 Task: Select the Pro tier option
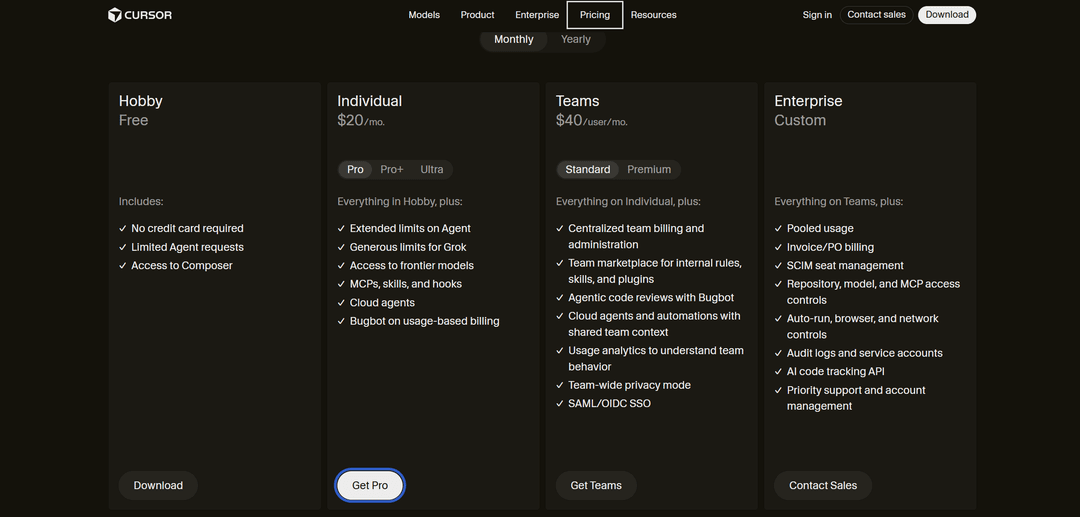[355, 169]
